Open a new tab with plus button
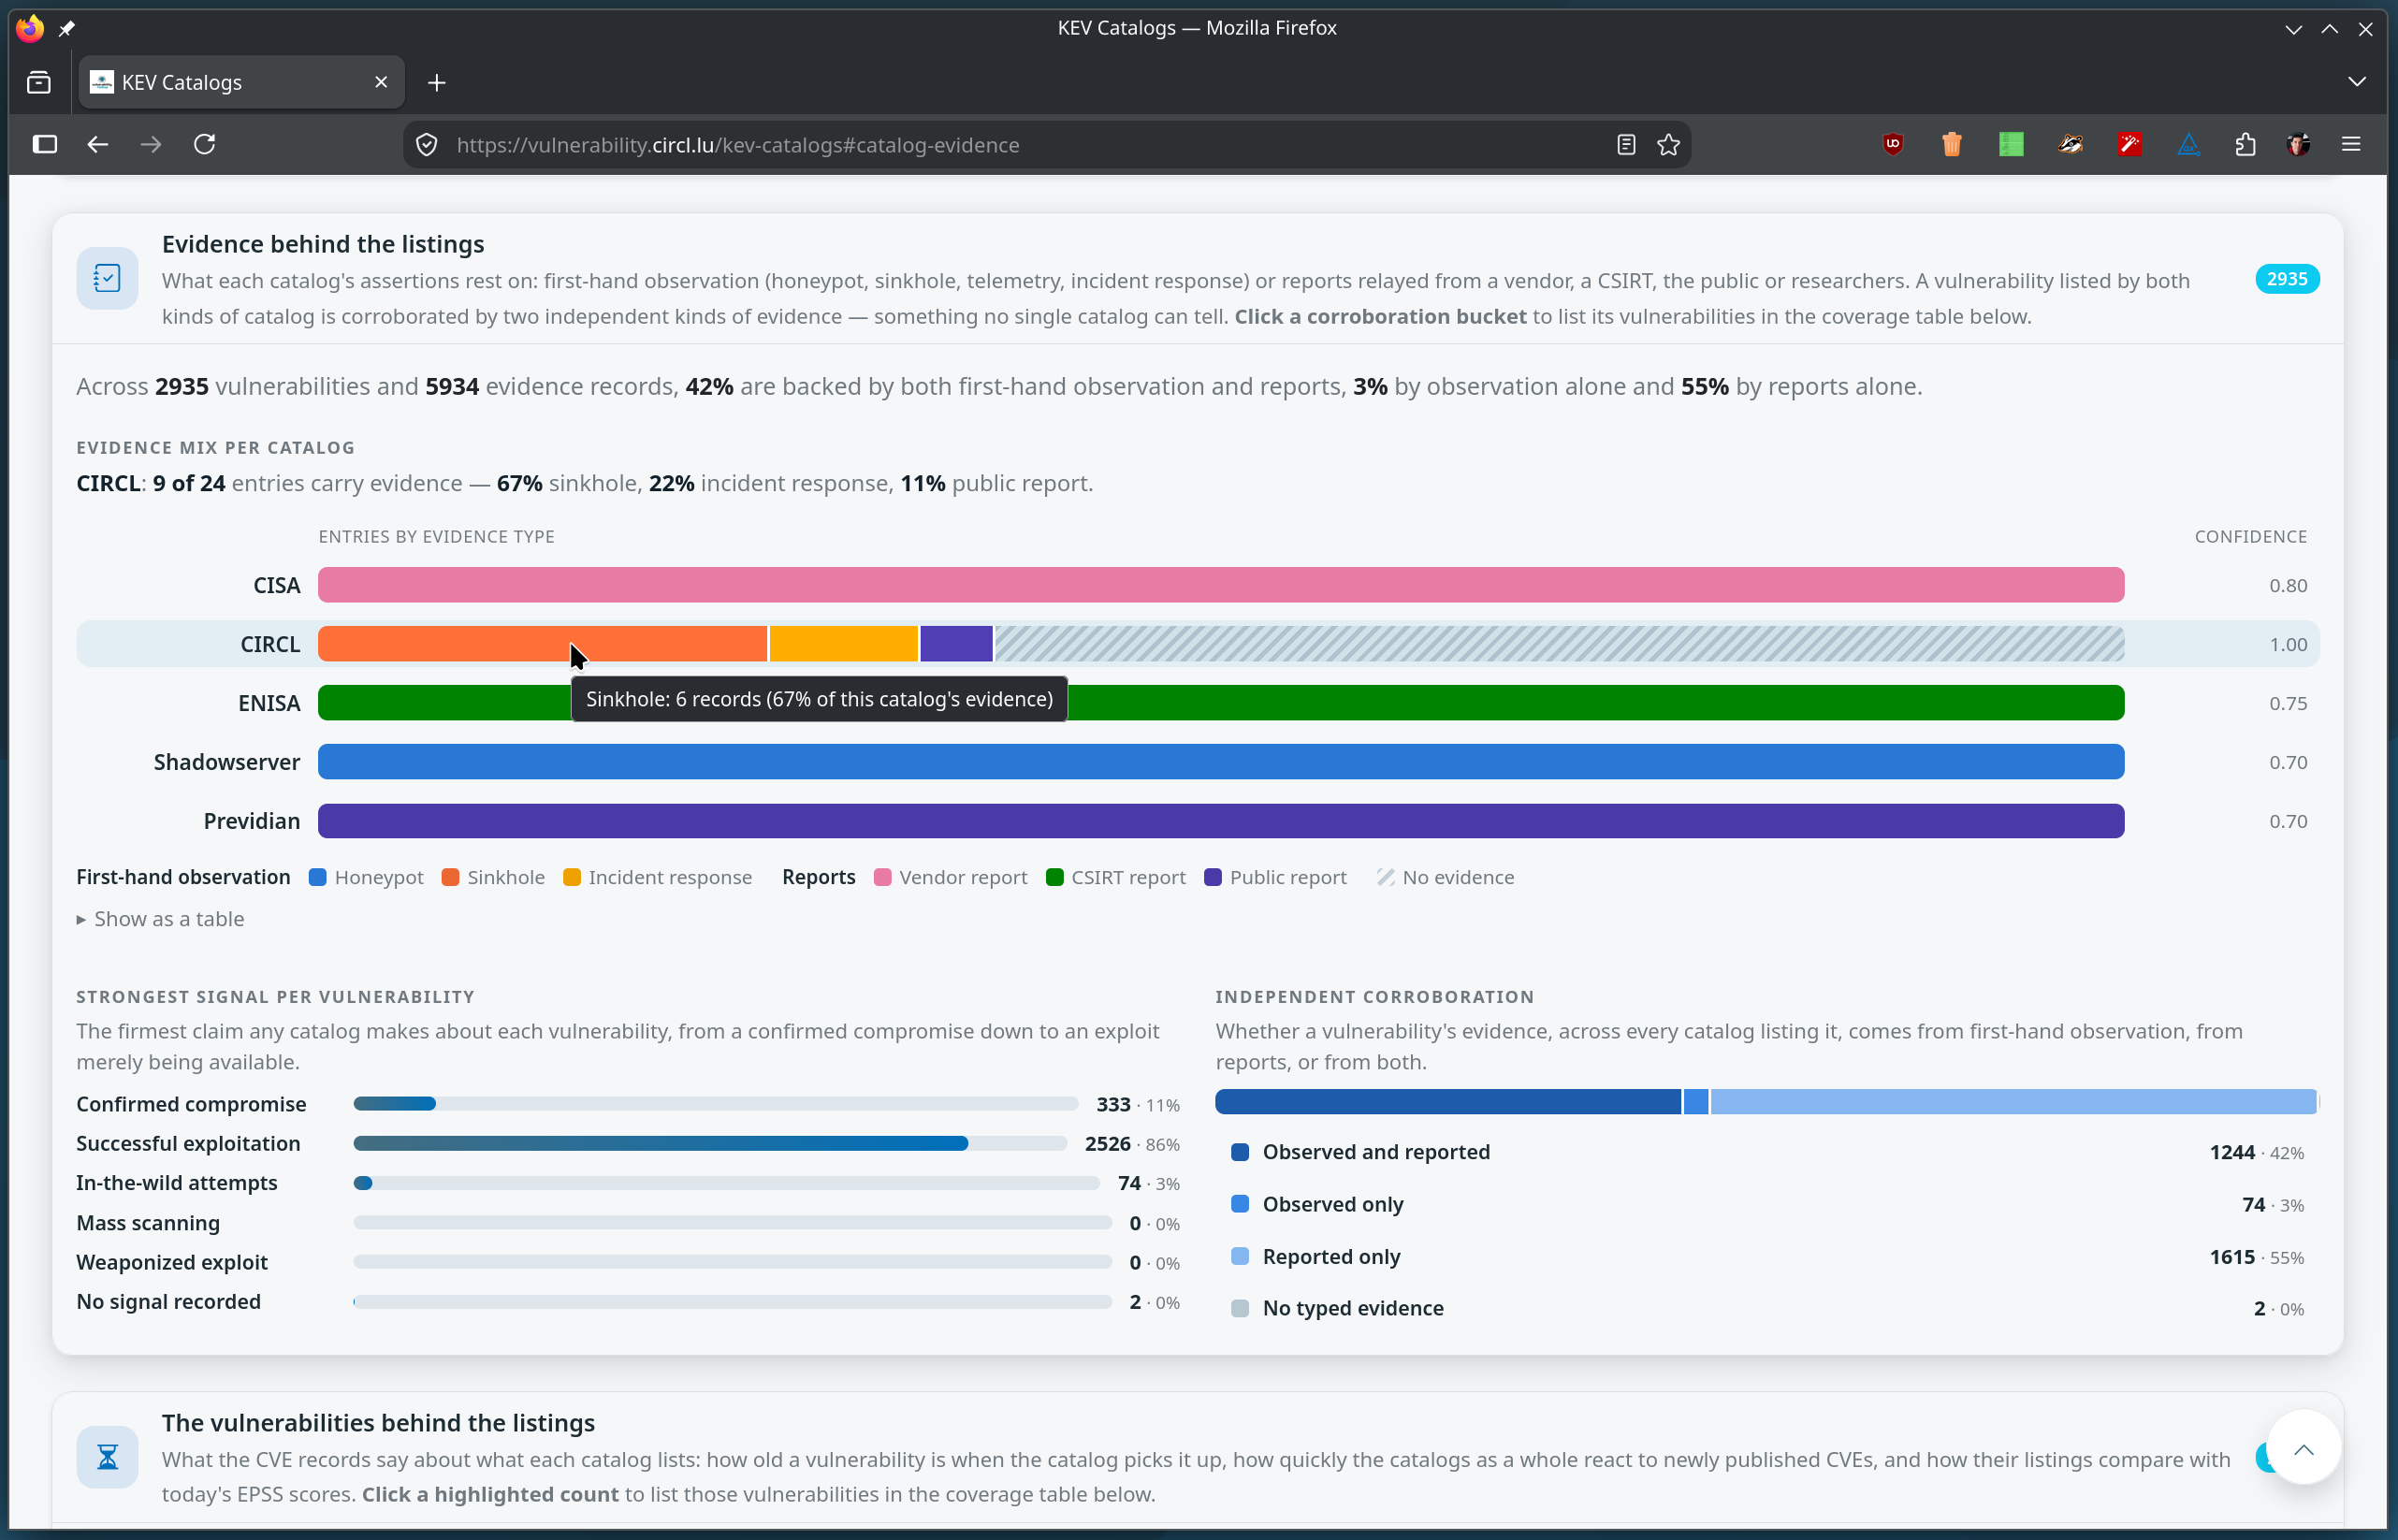This screenshot has width=2398, height=1540. (436, 83)
